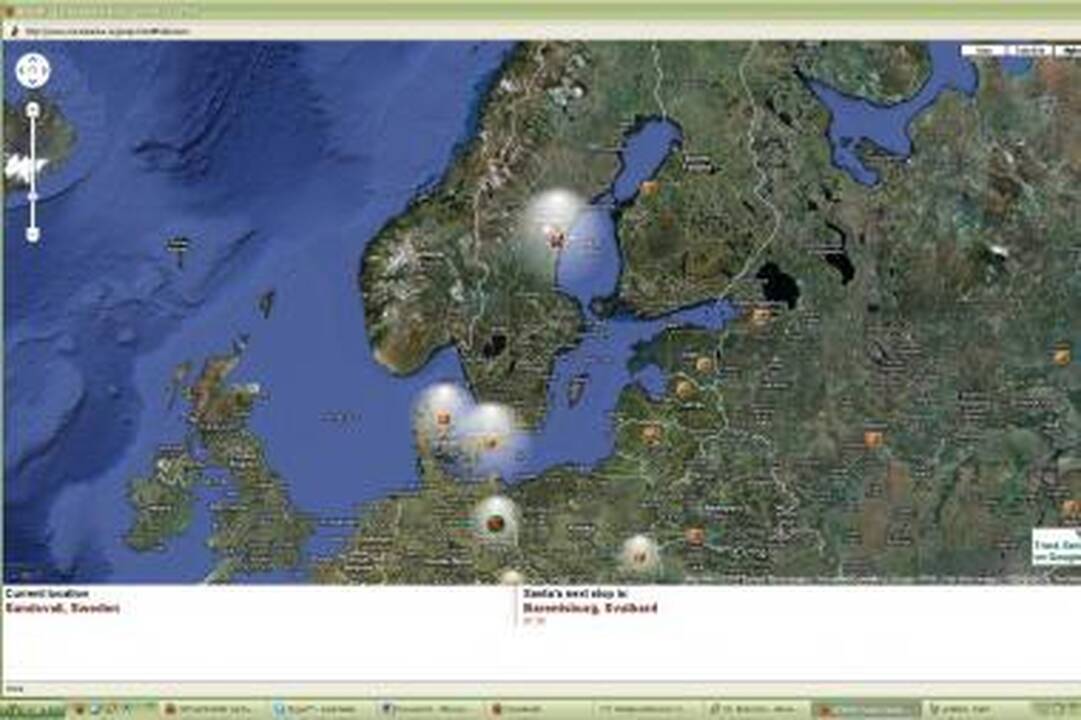Screen dimensions: 1081x720
Task: Switch to the highlighted active taskbar window
Action: point(866,710)
